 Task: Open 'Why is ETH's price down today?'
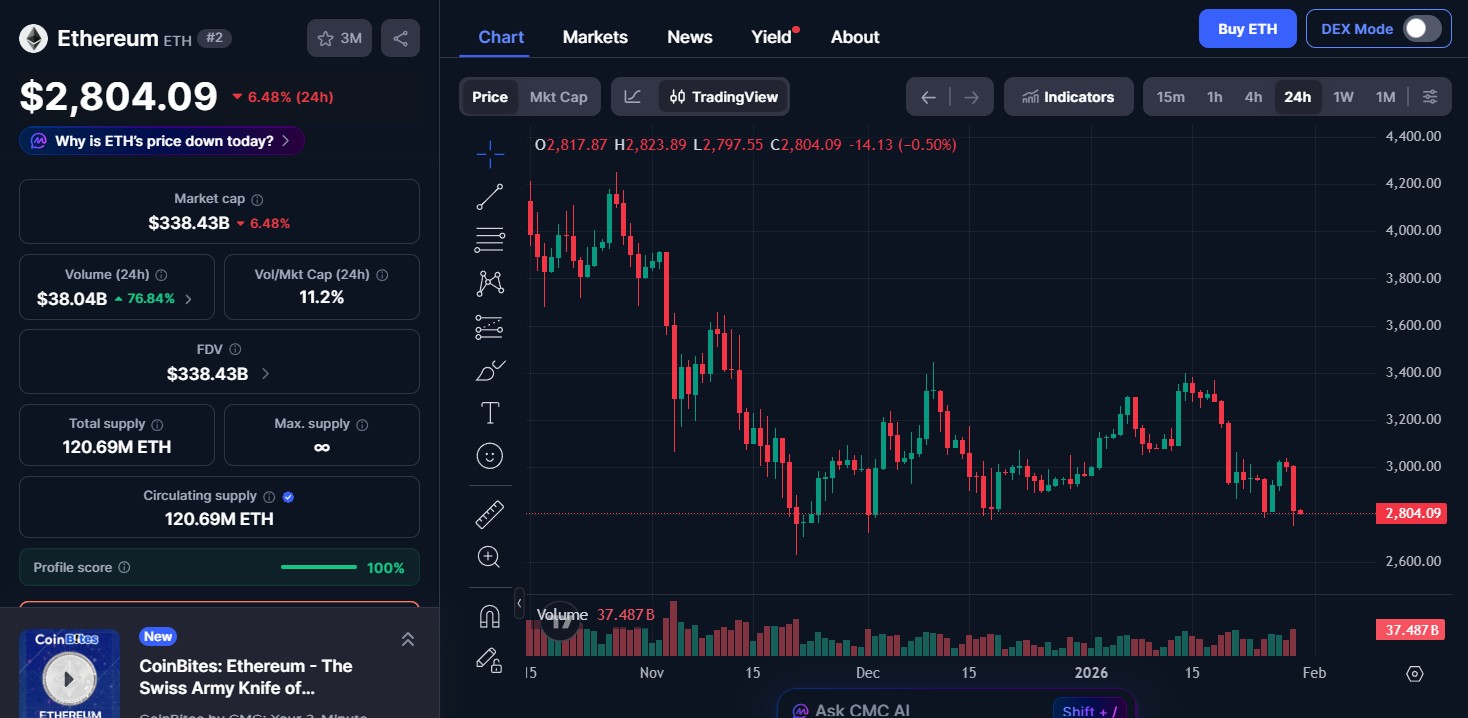[161, 141]
